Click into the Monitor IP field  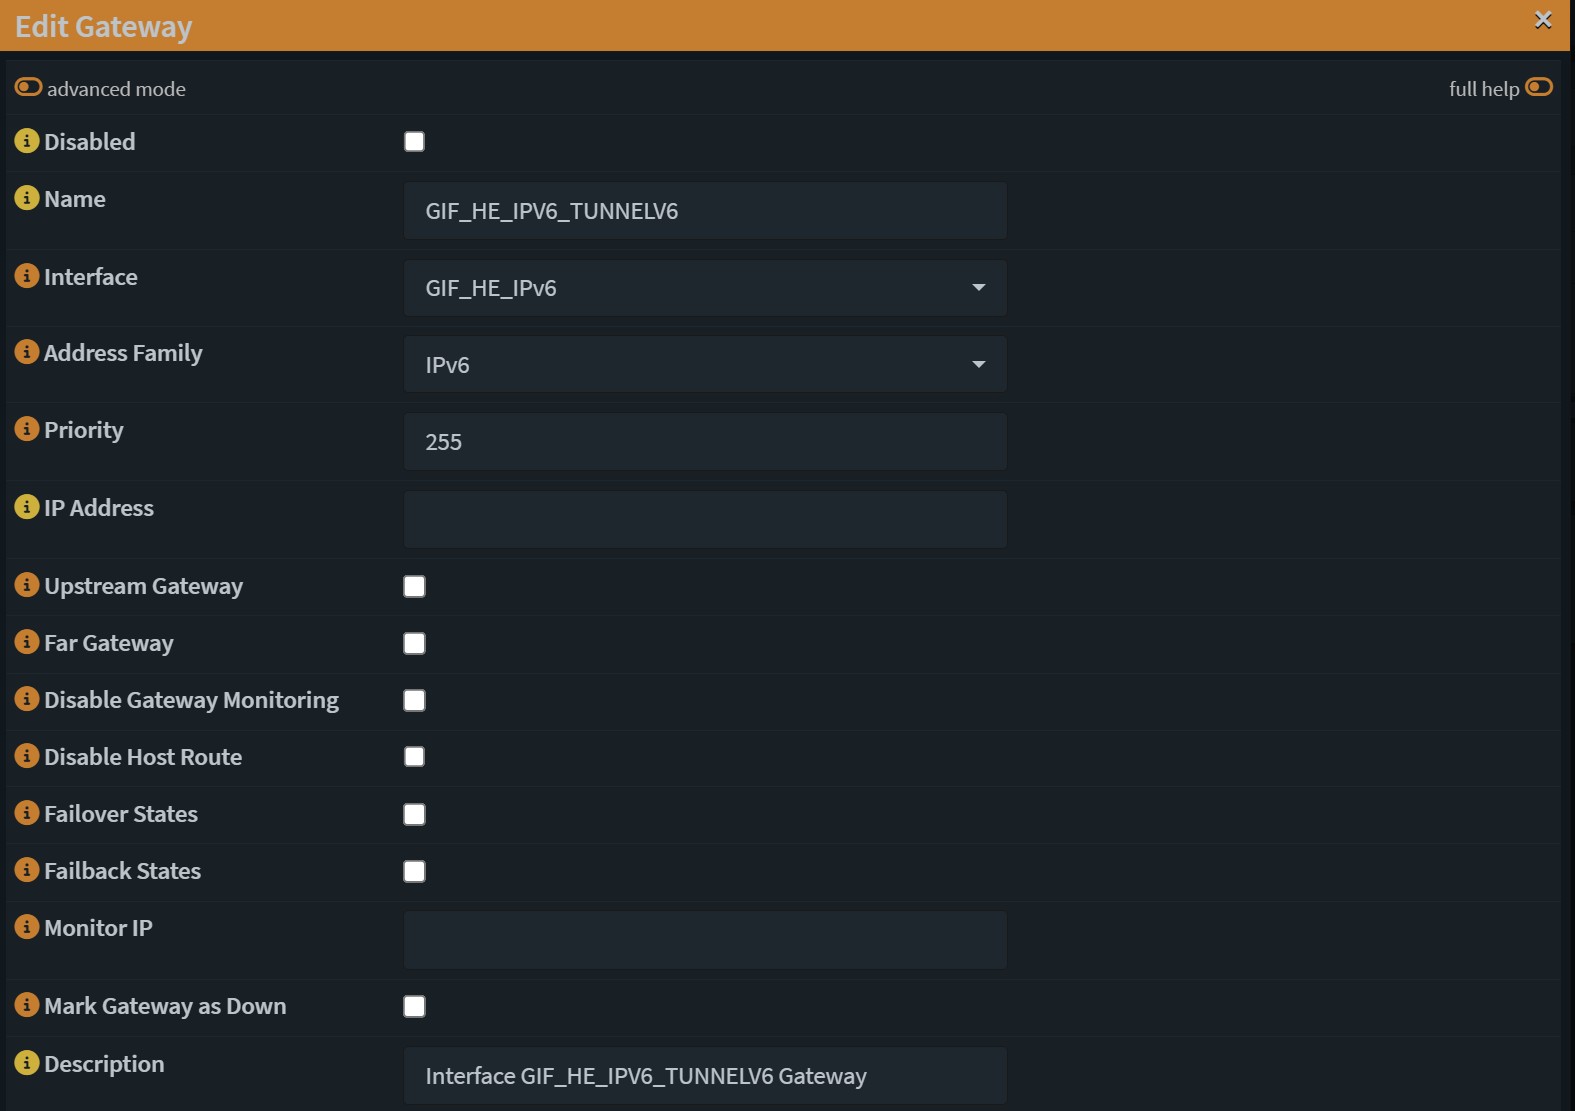(x=705, y=940)
